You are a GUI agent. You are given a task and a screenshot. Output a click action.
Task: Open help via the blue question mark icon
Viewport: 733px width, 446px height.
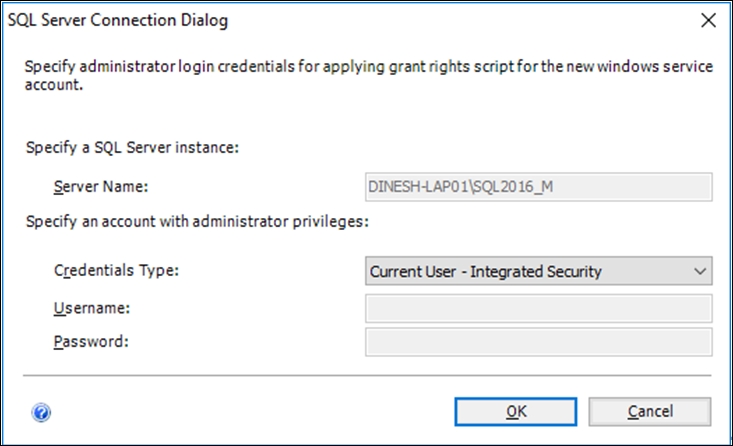pos(41,412)
